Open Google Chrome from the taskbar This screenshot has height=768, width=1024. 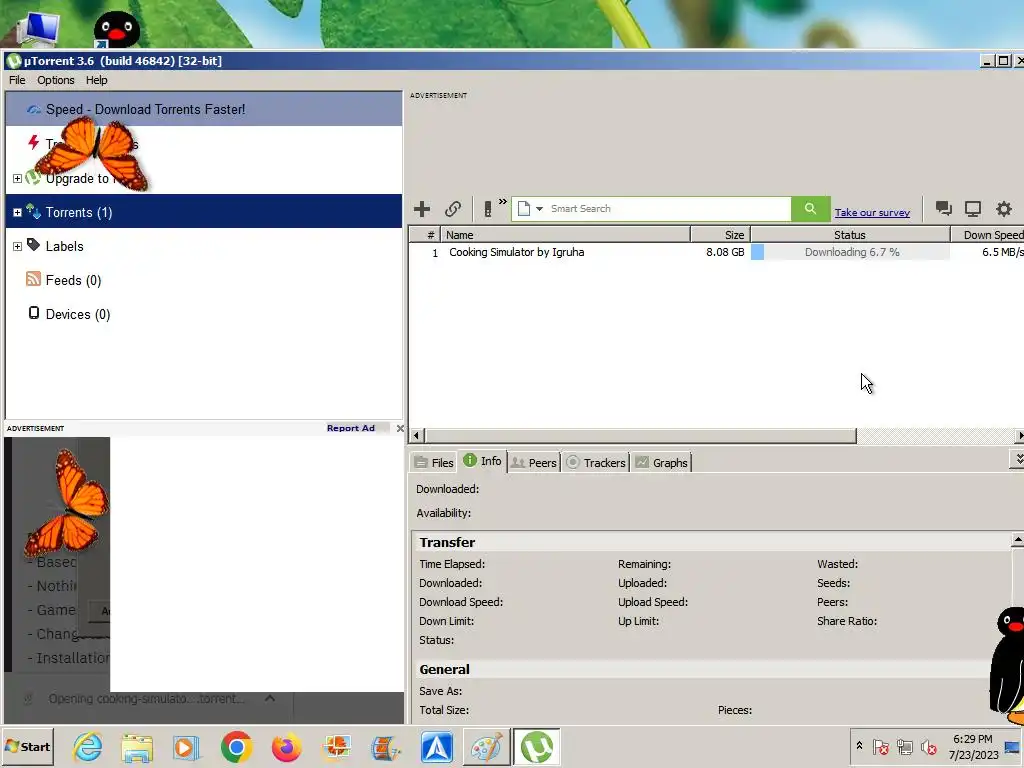[x=236, y=746]
